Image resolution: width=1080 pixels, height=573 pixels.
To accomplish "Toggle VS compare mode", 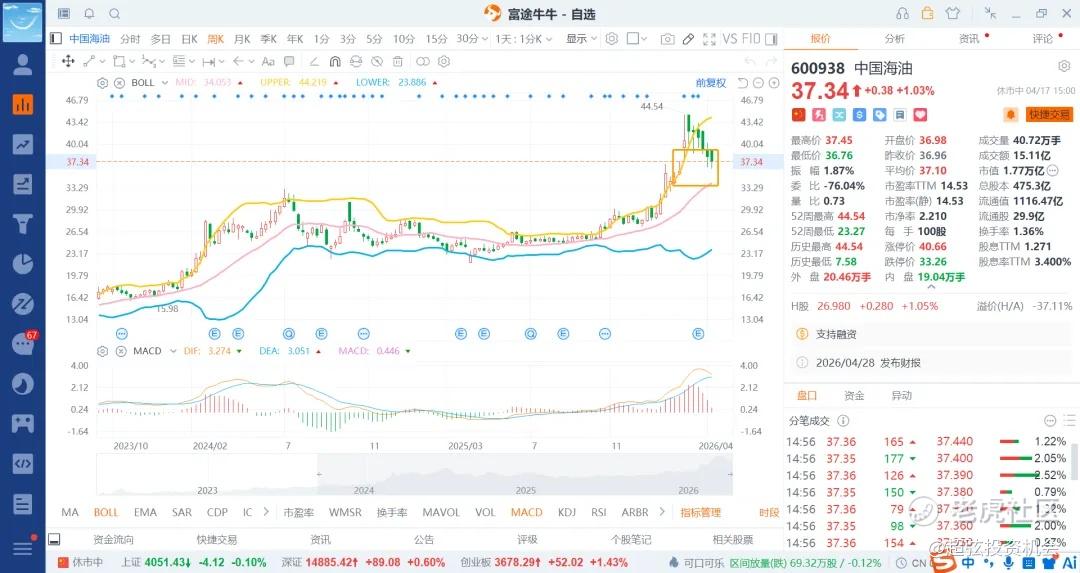I will coord(730,39).
